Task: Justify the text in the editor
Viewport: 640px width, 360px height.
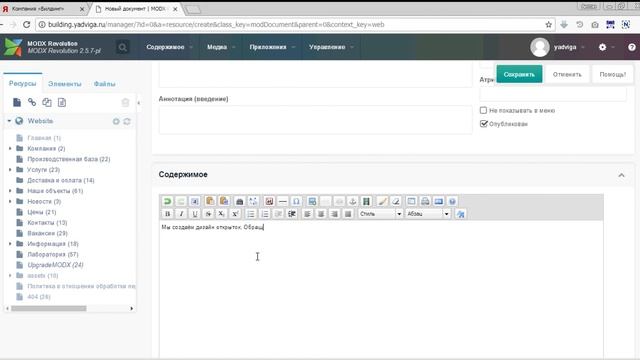Action: [x=348, y=214]
